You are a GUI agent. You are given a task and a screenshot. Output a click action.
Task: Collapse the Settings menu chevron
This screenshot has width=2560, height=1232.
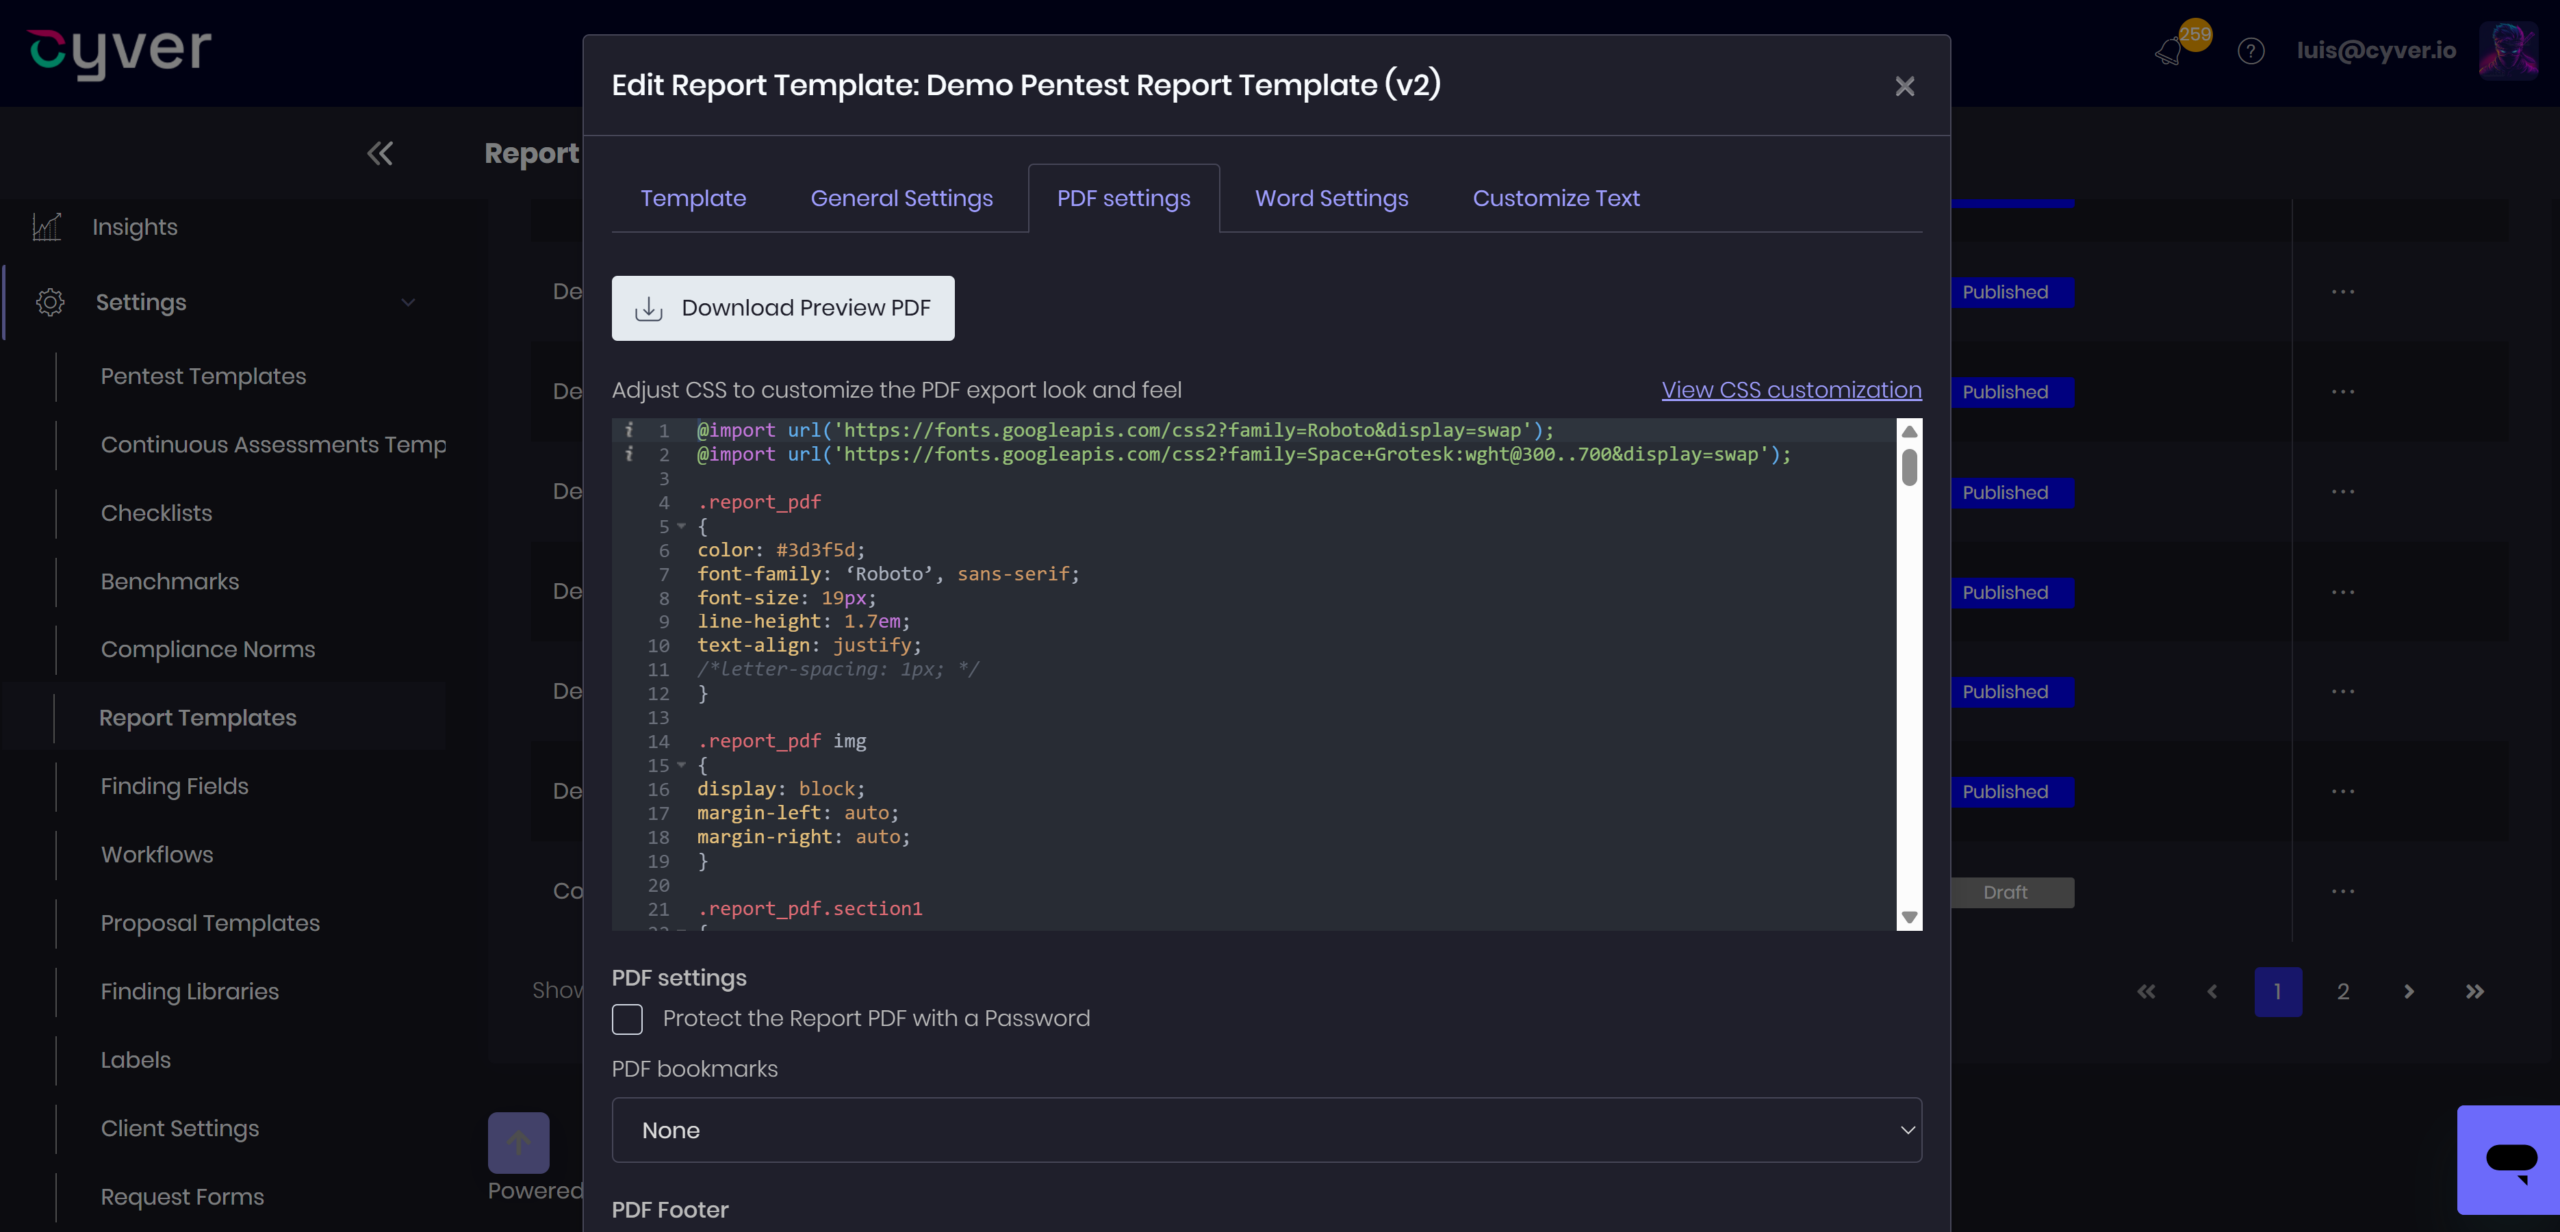point(408,302)
